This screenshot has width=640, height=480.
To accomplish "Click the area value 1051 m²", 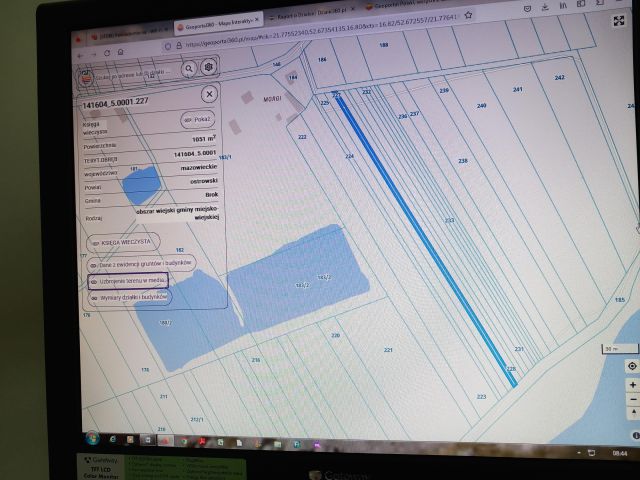I will (204, 139).
